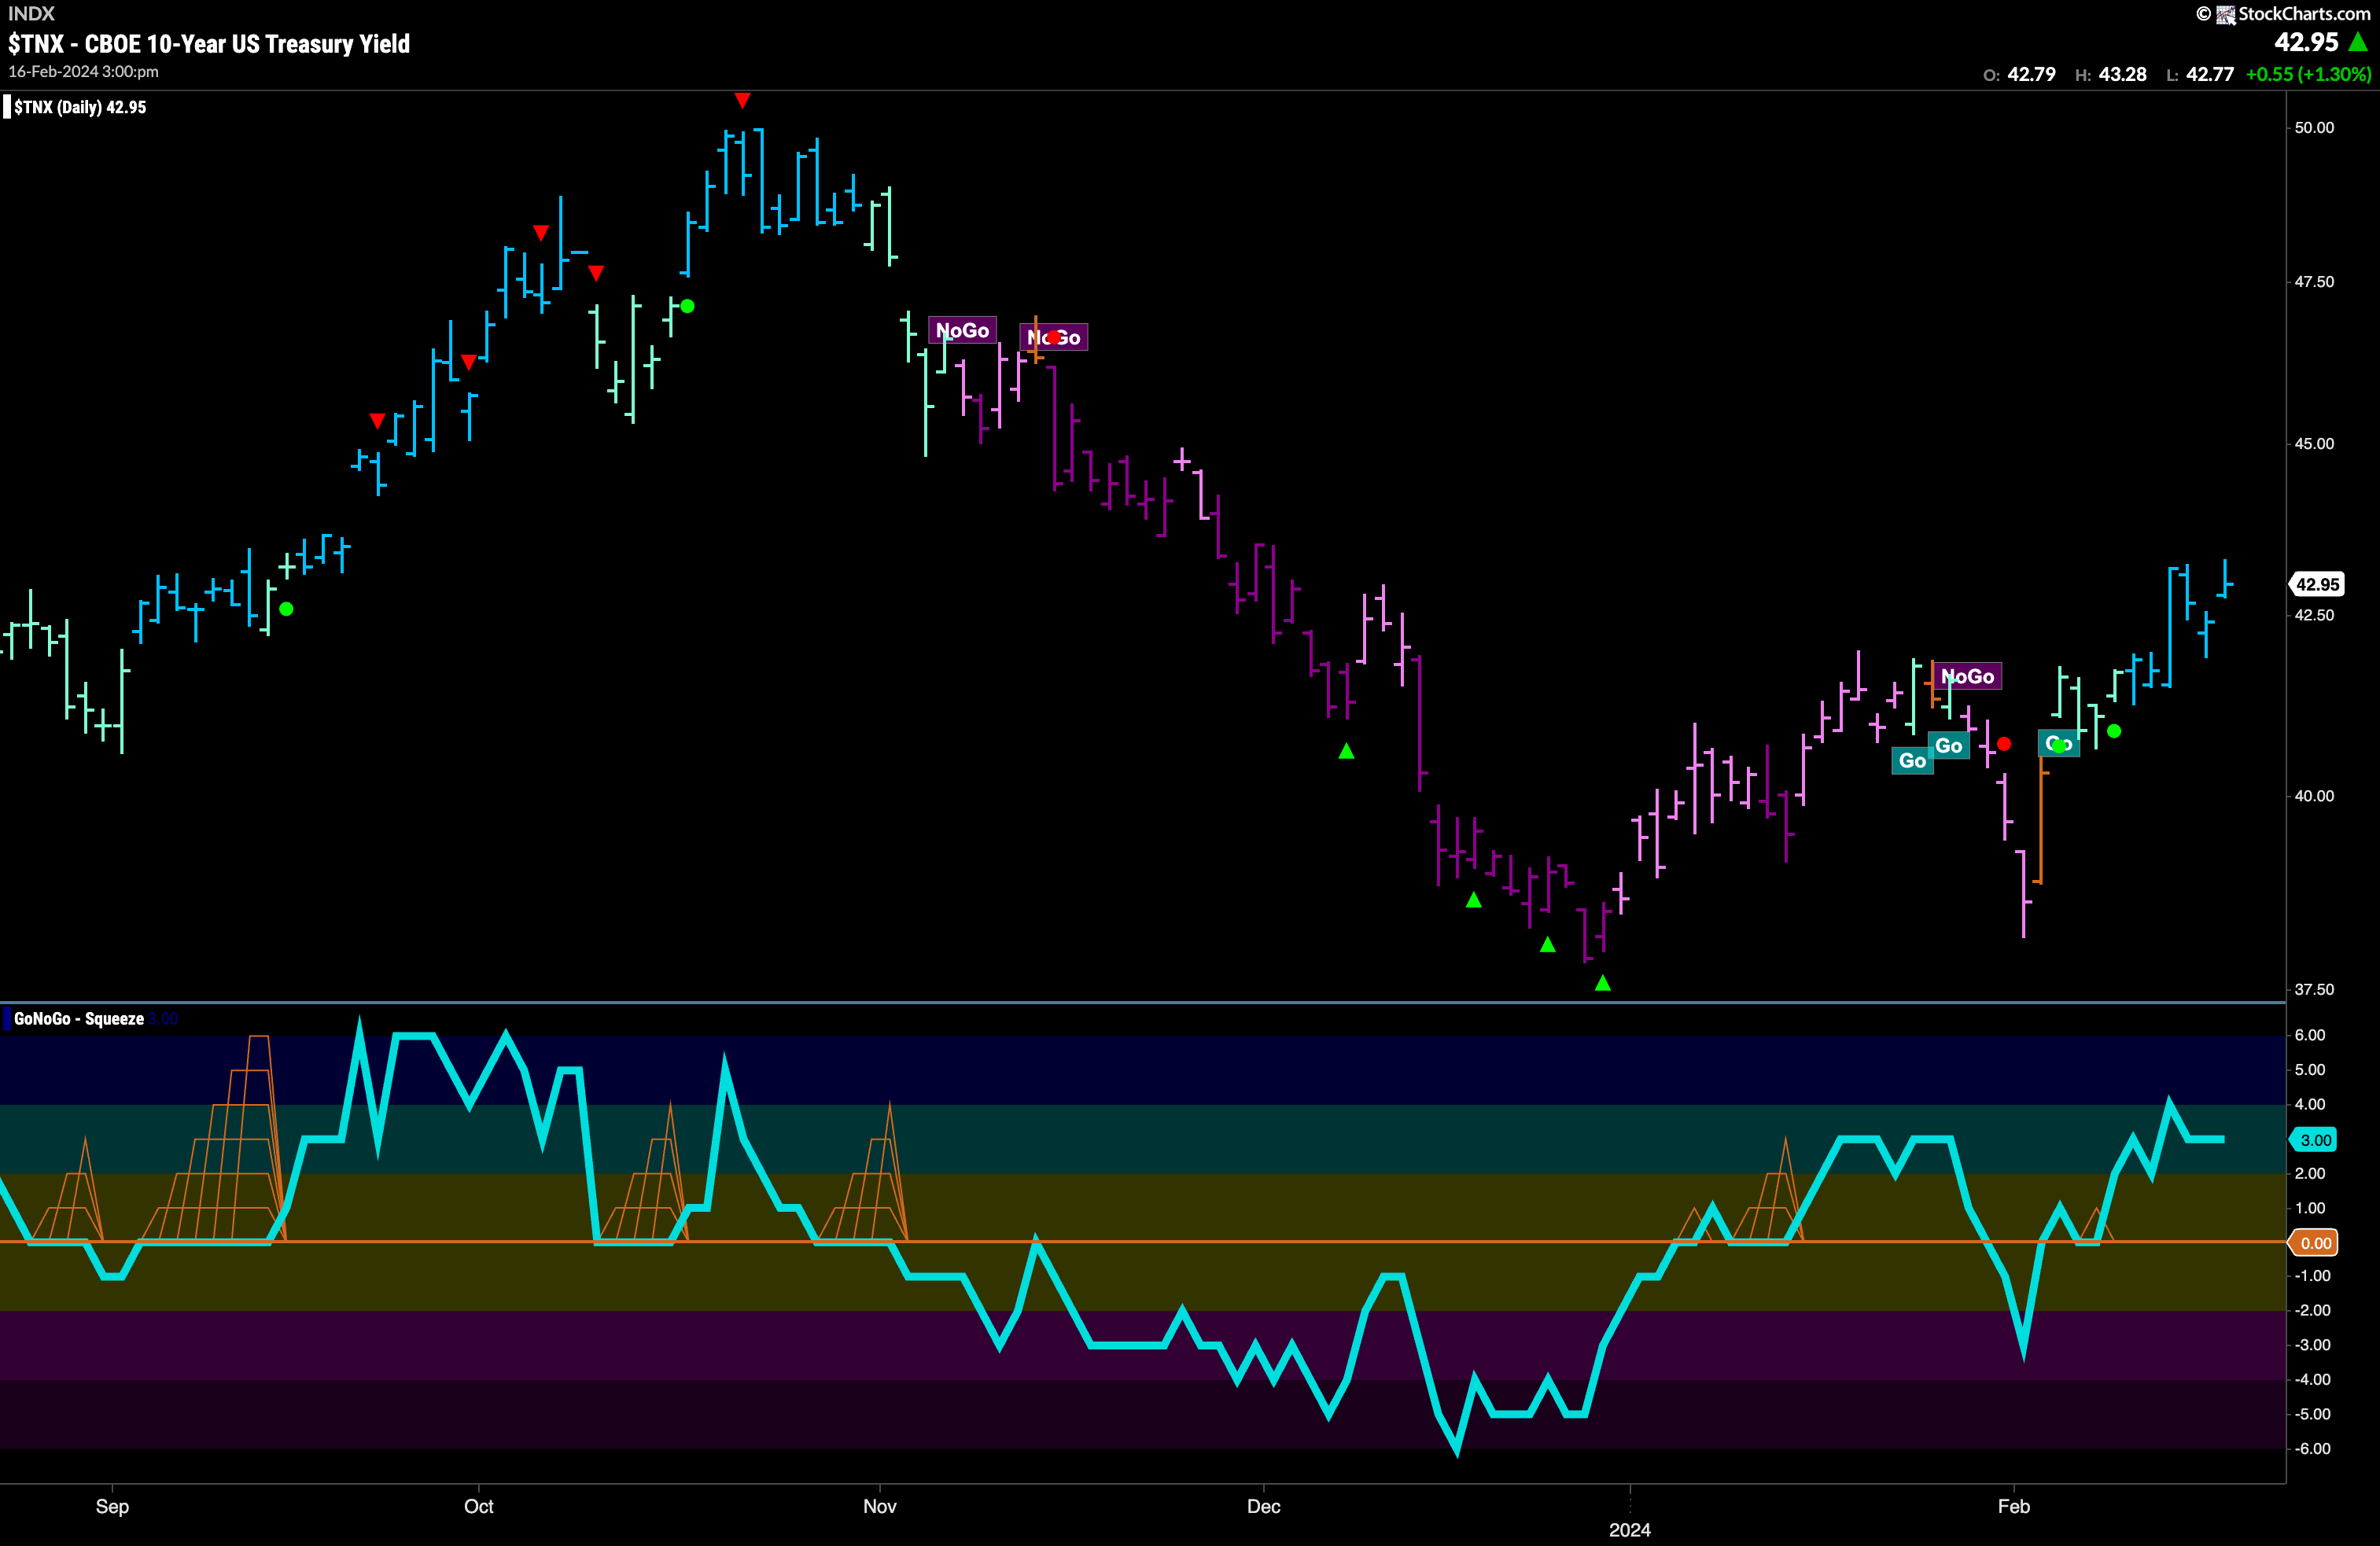This screenshot has width=2380, height=1546.
Task: Click the cyan 3.00 oscillator value tag
Action: pyautogui.click(x=2315, y=1140)
